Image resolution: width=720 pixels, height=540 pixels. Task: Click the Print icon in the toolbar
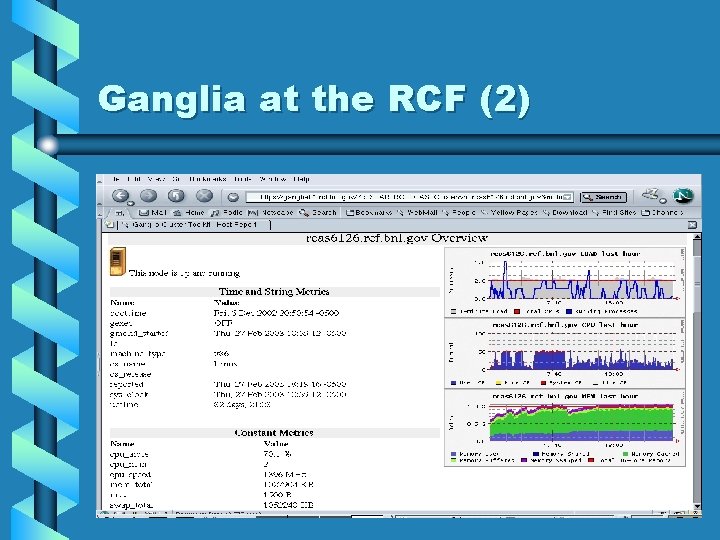[651, 195]
